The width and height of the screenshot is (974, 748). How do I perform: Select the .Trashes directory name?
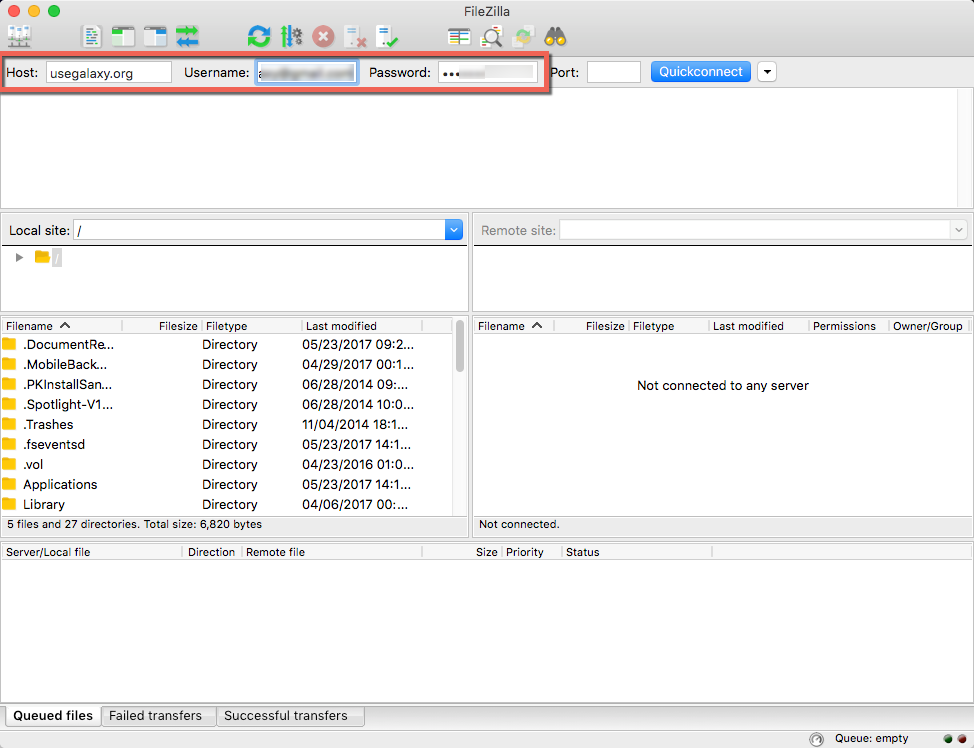[x=48, y=424]
